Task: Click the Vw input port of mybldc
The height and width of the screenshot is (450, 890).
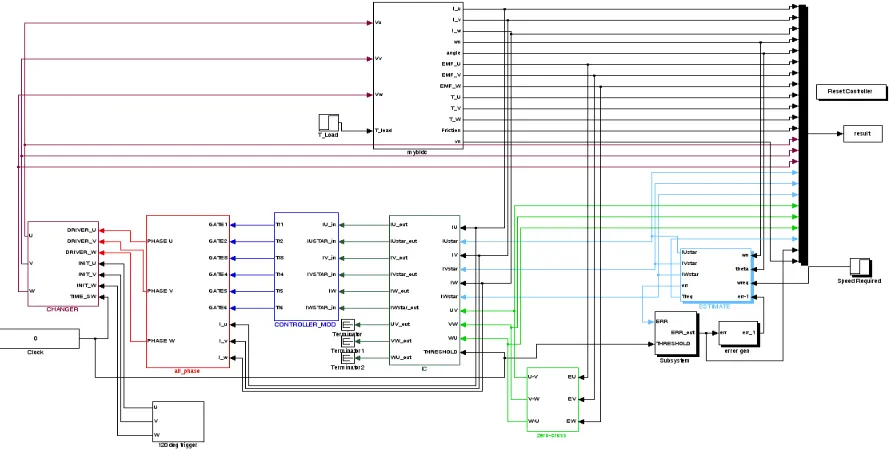Action: (378, 95)
